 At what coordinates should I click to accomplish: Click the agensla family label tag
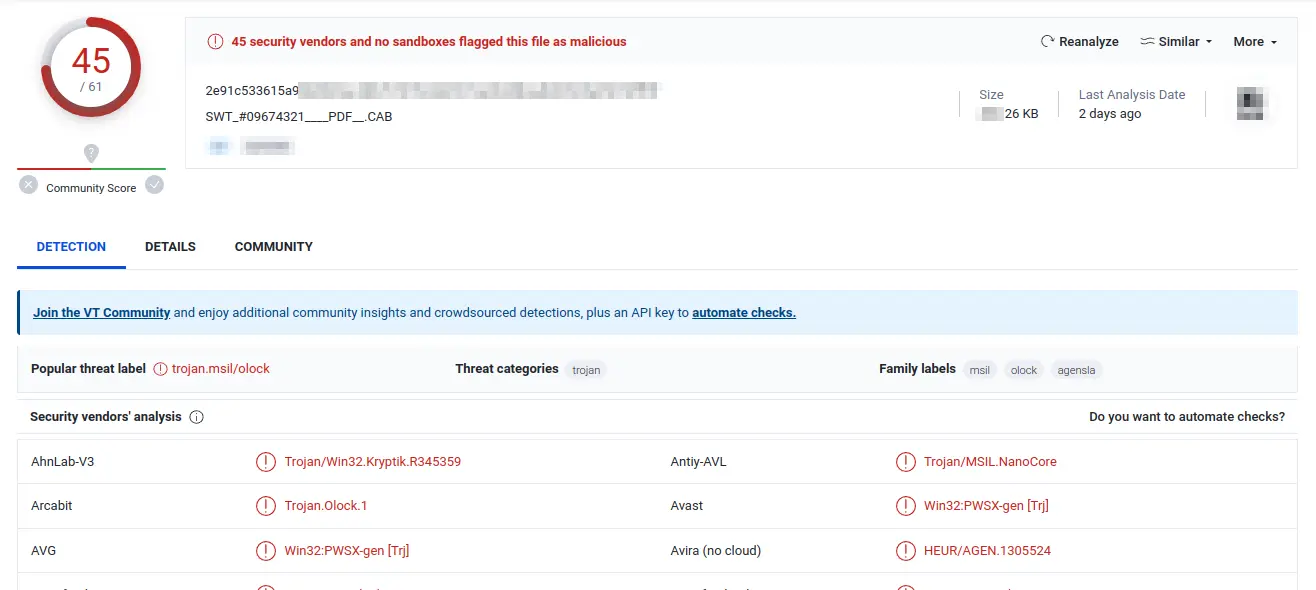[x=1076, y=370]
